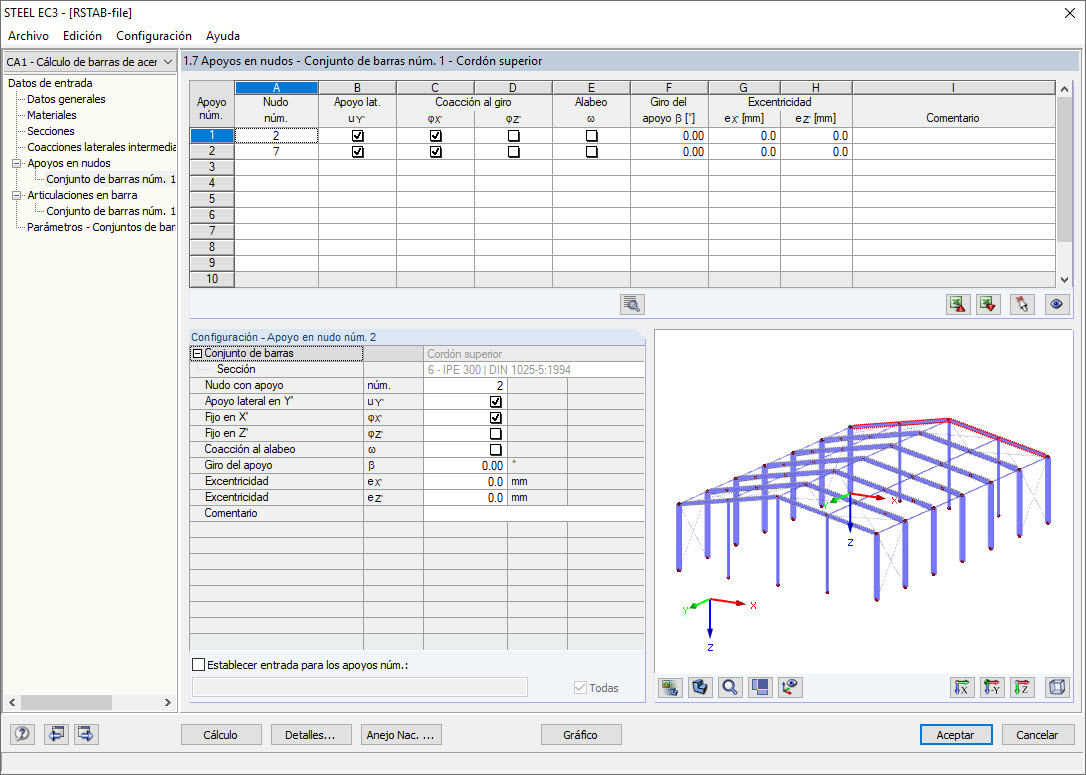Select Materiales in navigator
1086x775 pixels.
tap(51, 115)
